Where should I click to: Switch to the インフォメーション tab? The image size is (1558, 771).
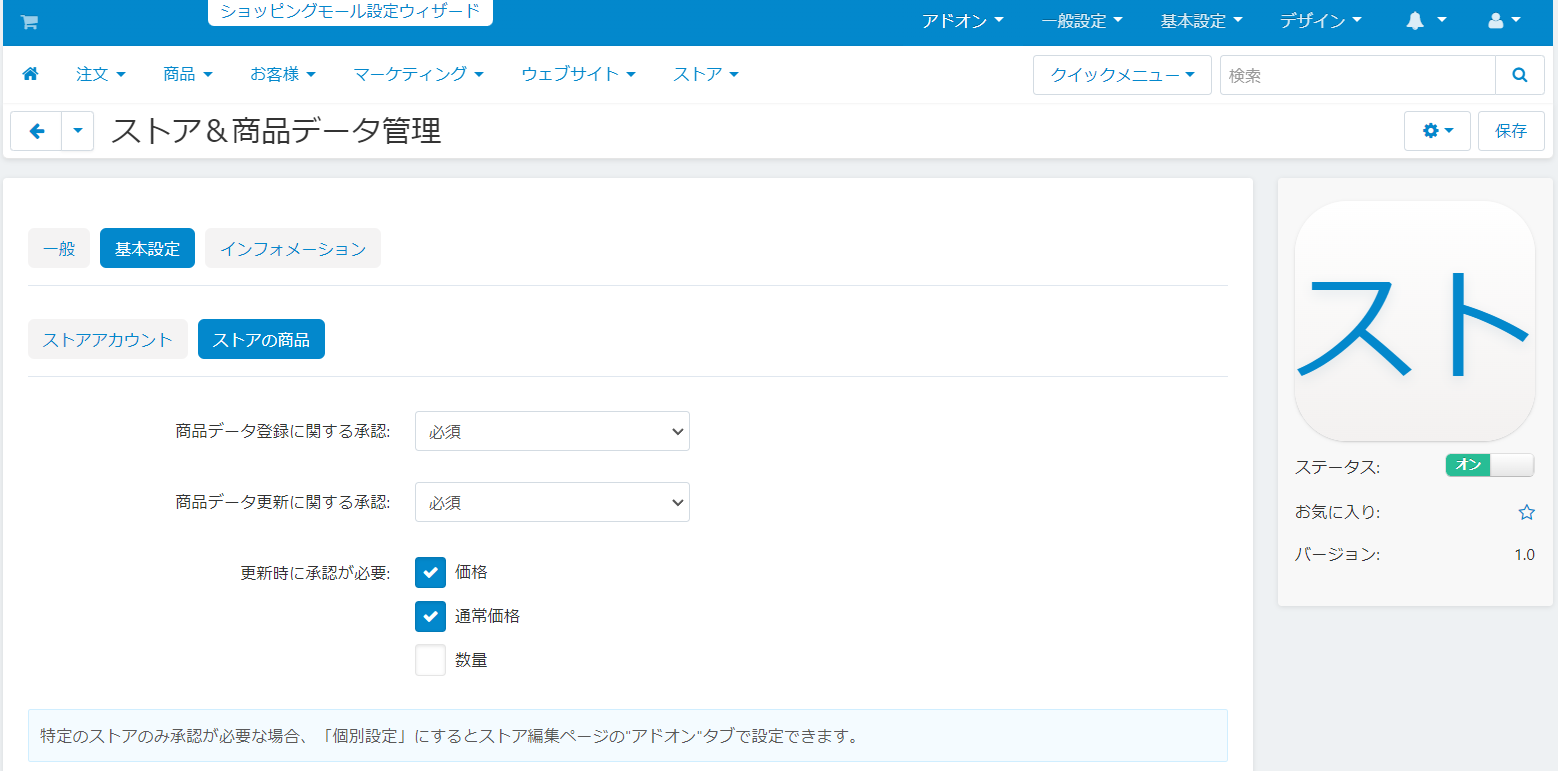tap(293, 249)
